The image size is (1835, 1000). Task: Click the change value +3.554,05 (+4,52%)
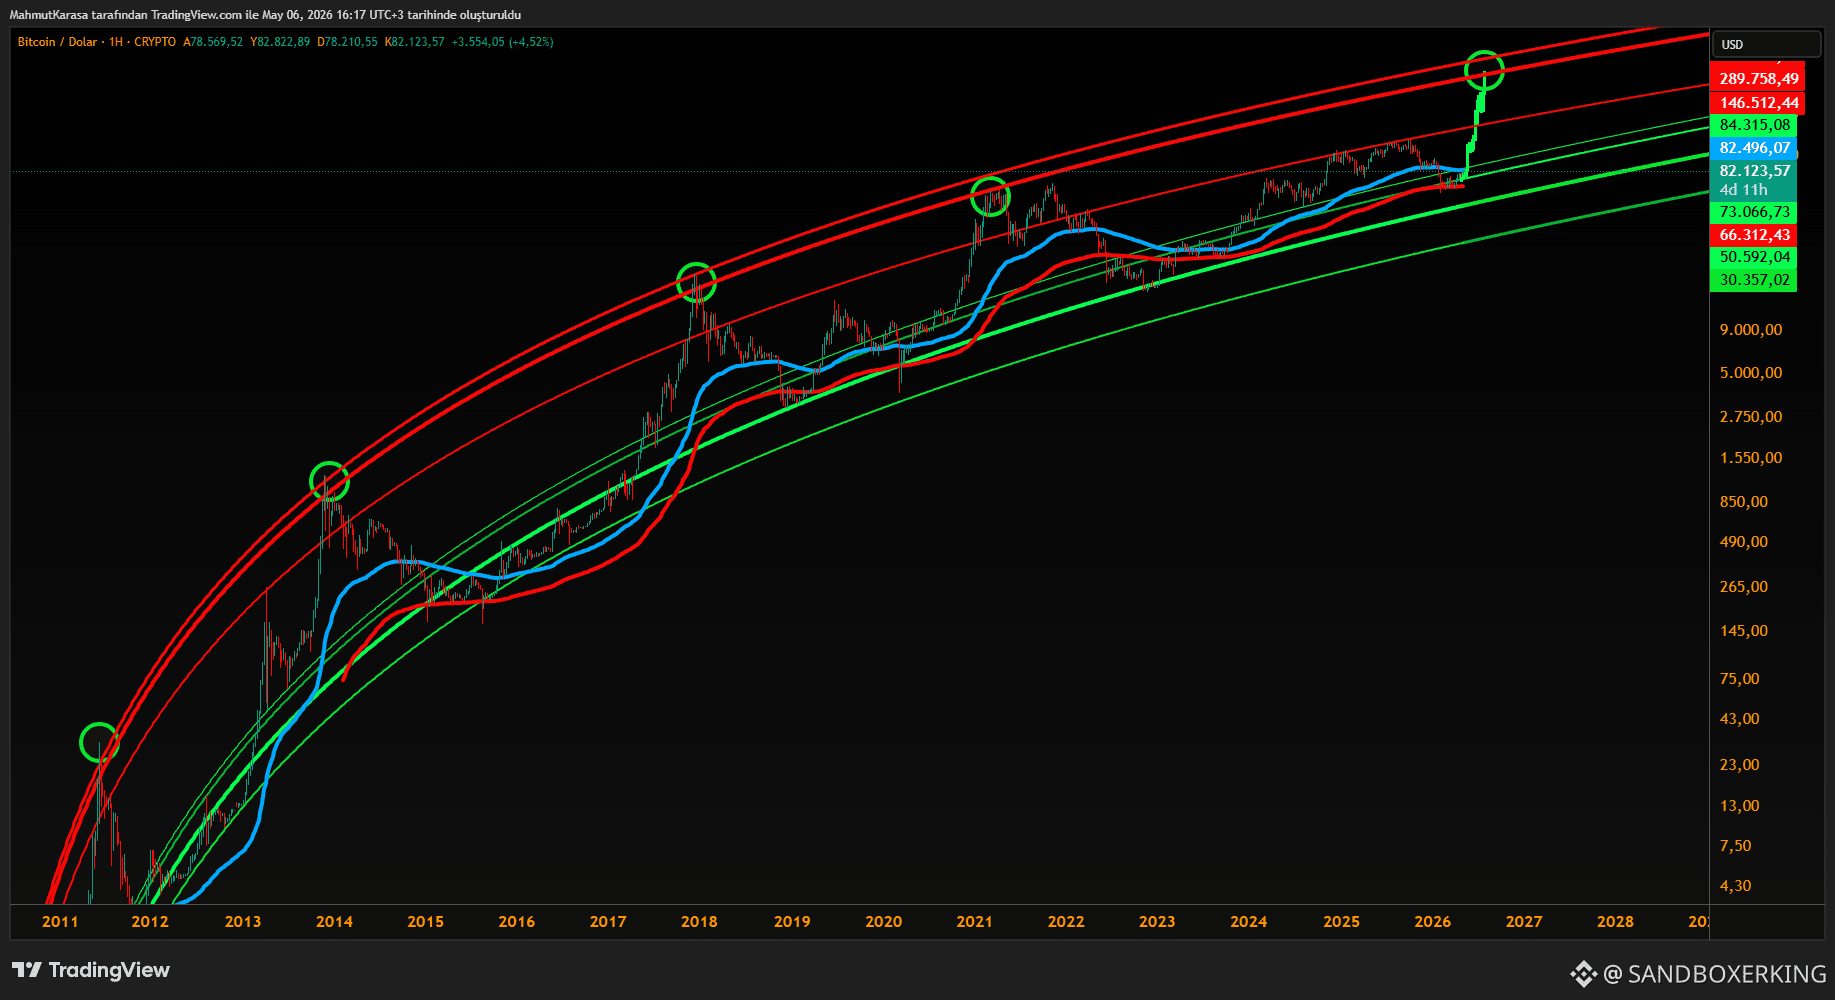click(x=502, y=42)
